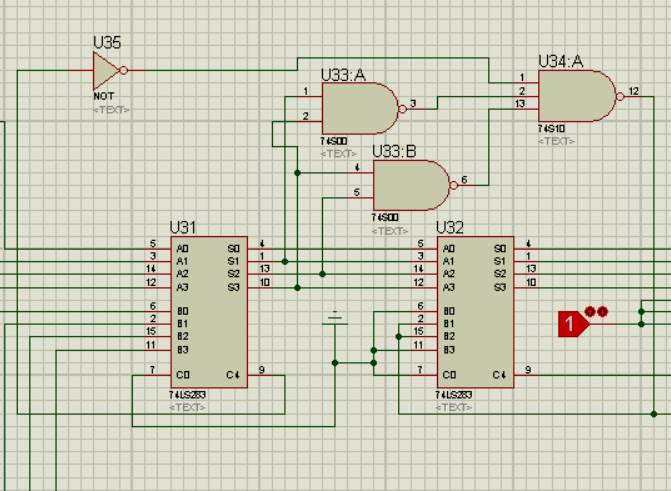Click the U33:A reference label

[x=343, y=75]
